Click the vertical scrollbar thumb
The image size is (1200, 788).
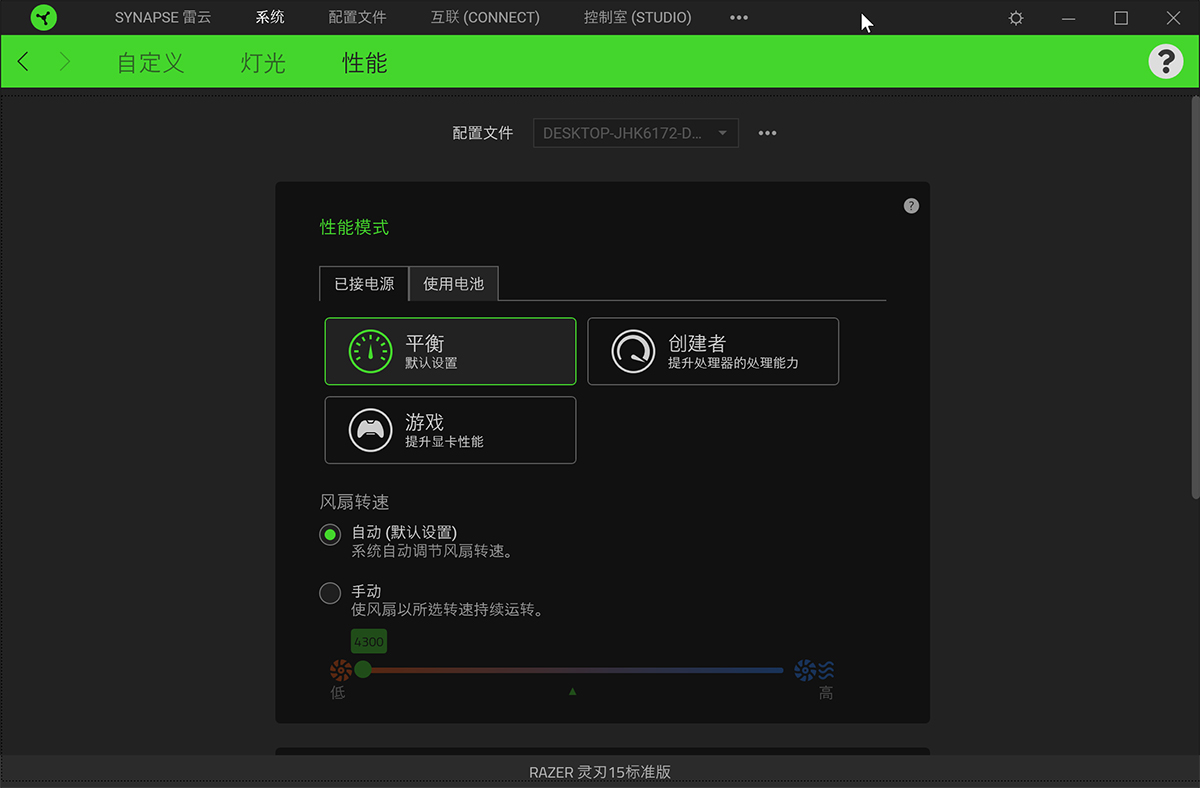click(1195, 297)
